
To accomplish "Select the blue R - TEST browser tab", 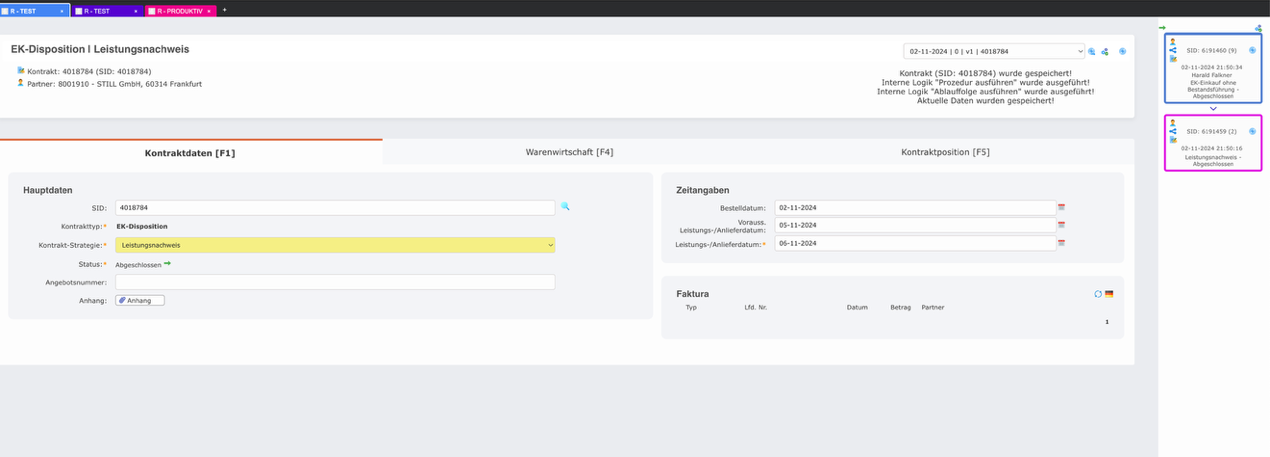I will point(34,10).
